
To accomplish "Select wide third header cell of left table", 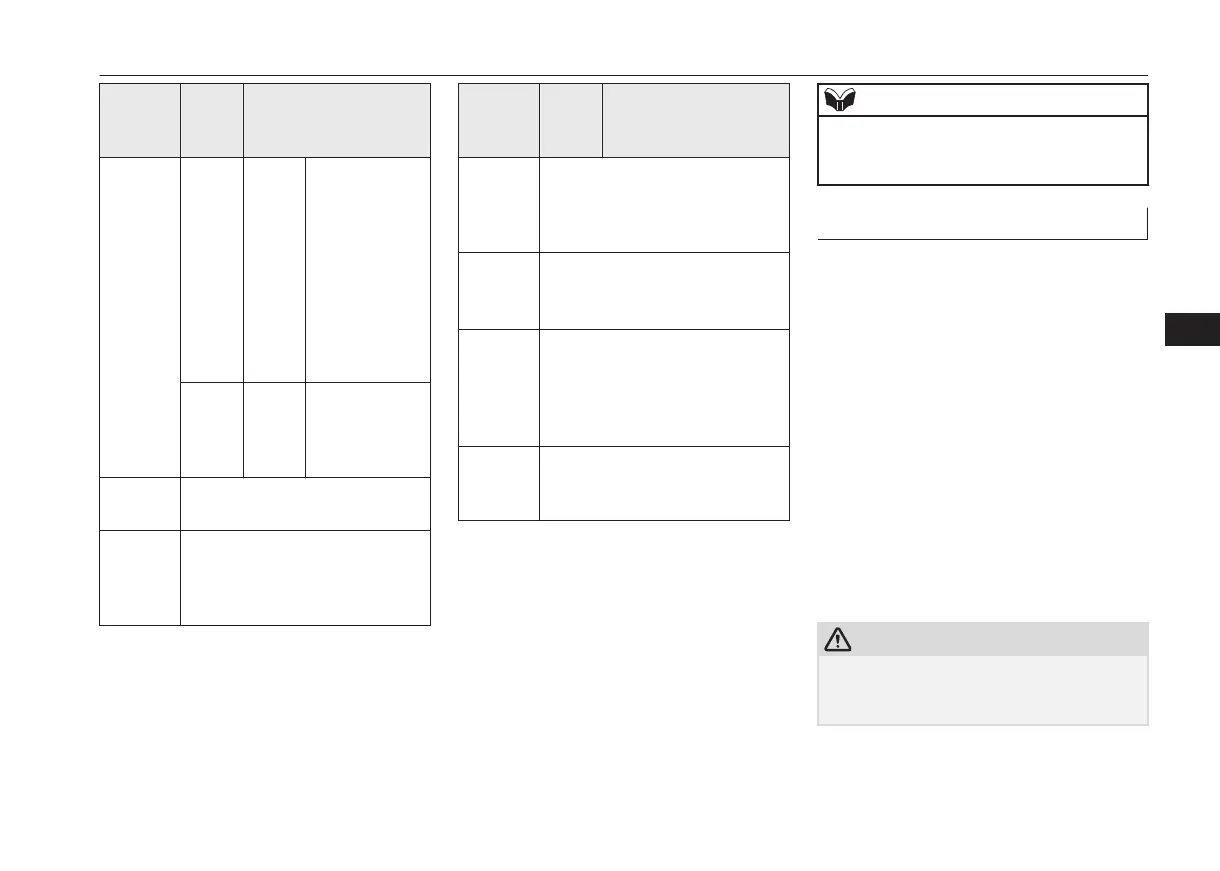I will tap(337, 120).
